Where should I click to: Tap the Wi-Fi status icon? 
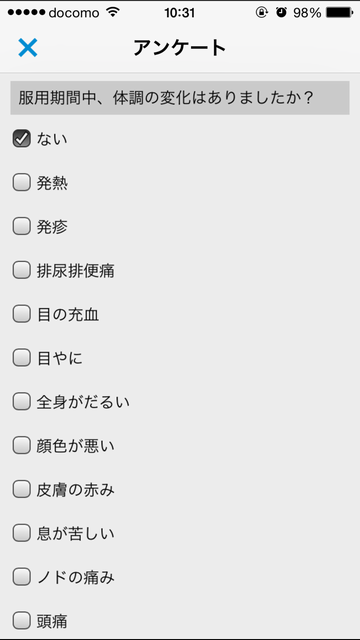112,13
